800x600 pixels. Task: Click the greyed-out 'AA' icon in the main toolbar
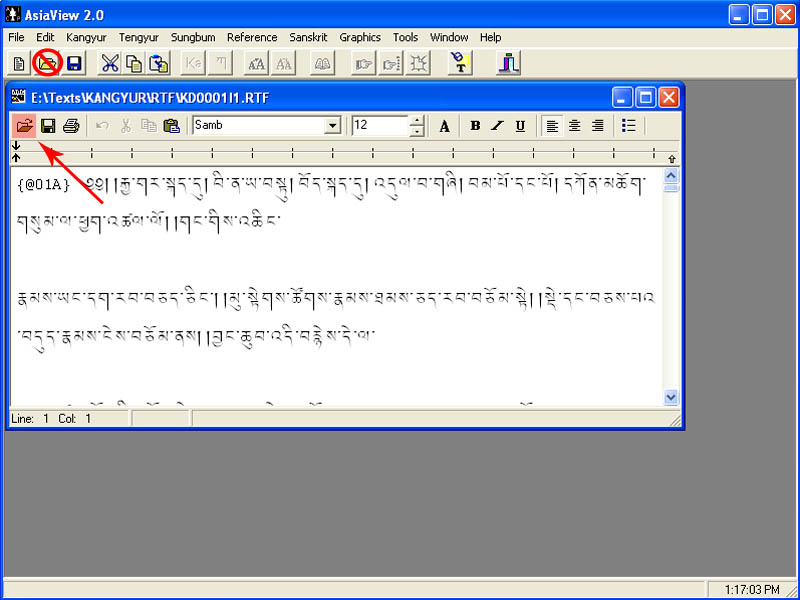(x=284, y=63)
